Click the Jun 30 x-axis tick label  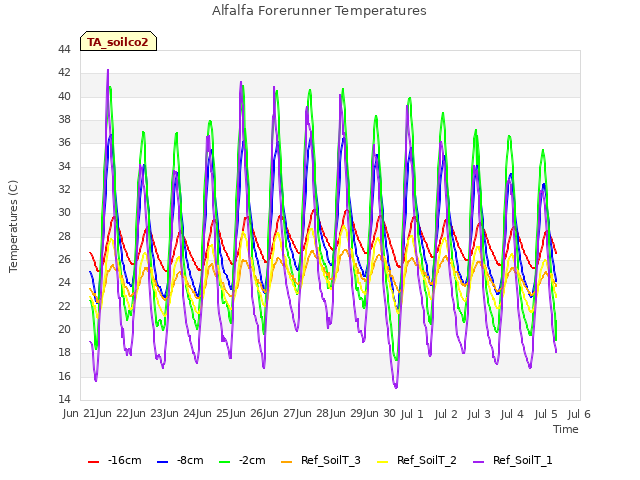coord(381,414)
